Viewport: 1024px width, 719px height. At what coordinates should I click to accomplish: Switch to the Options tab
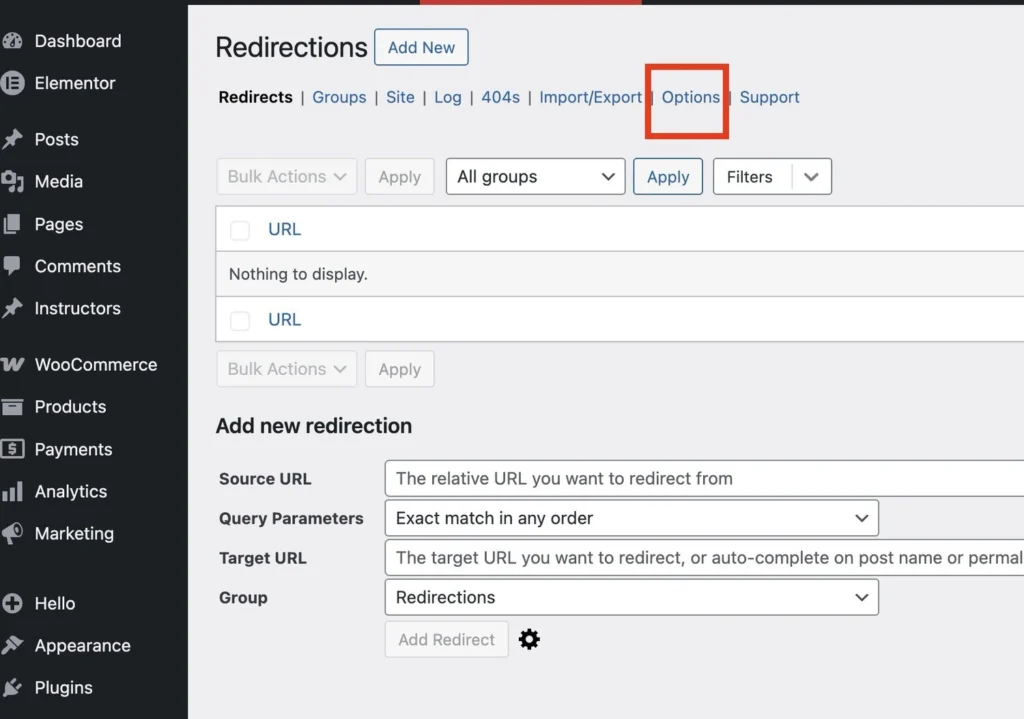[x=690, y=97]
